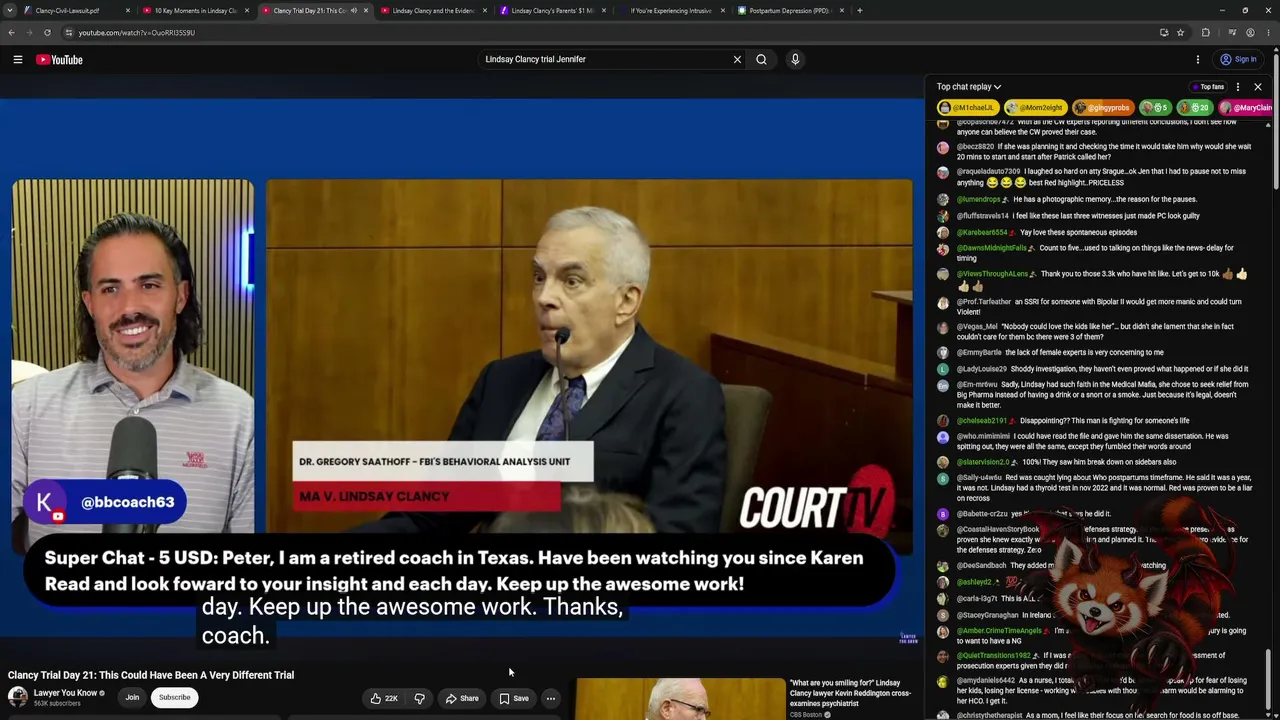Open Lawyer You Know channel name link
The width and height of the screenshot is (1280, 720).
pos(65,693)
